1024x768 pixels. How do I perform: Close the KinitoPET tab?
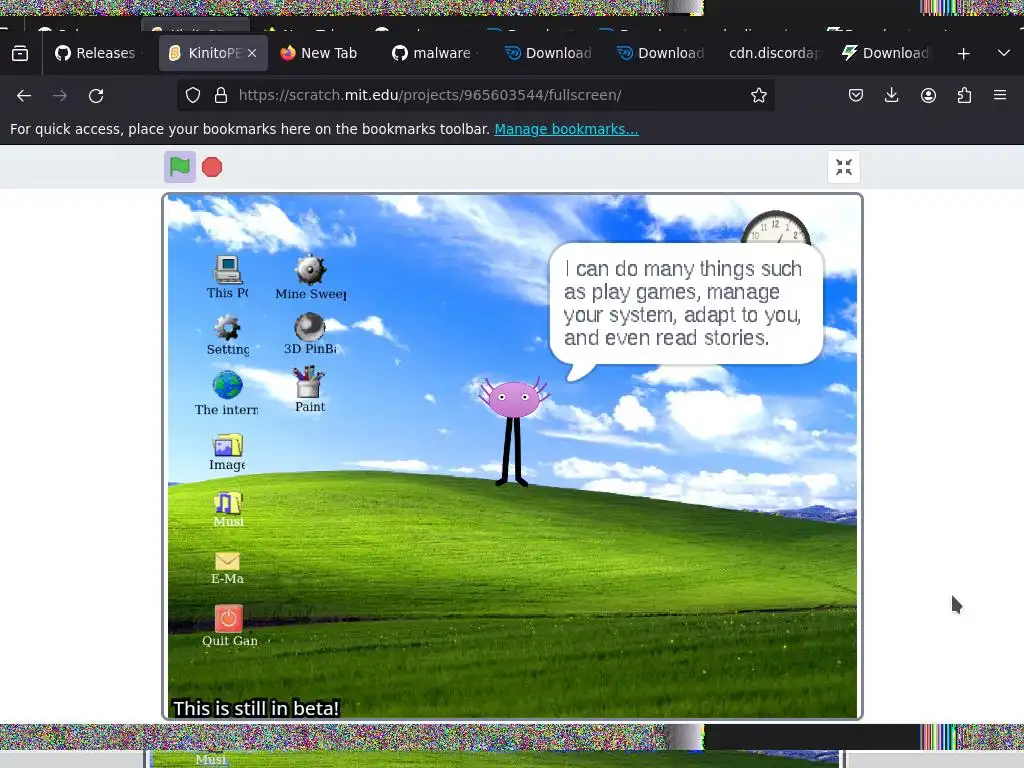tap(252, 54)
